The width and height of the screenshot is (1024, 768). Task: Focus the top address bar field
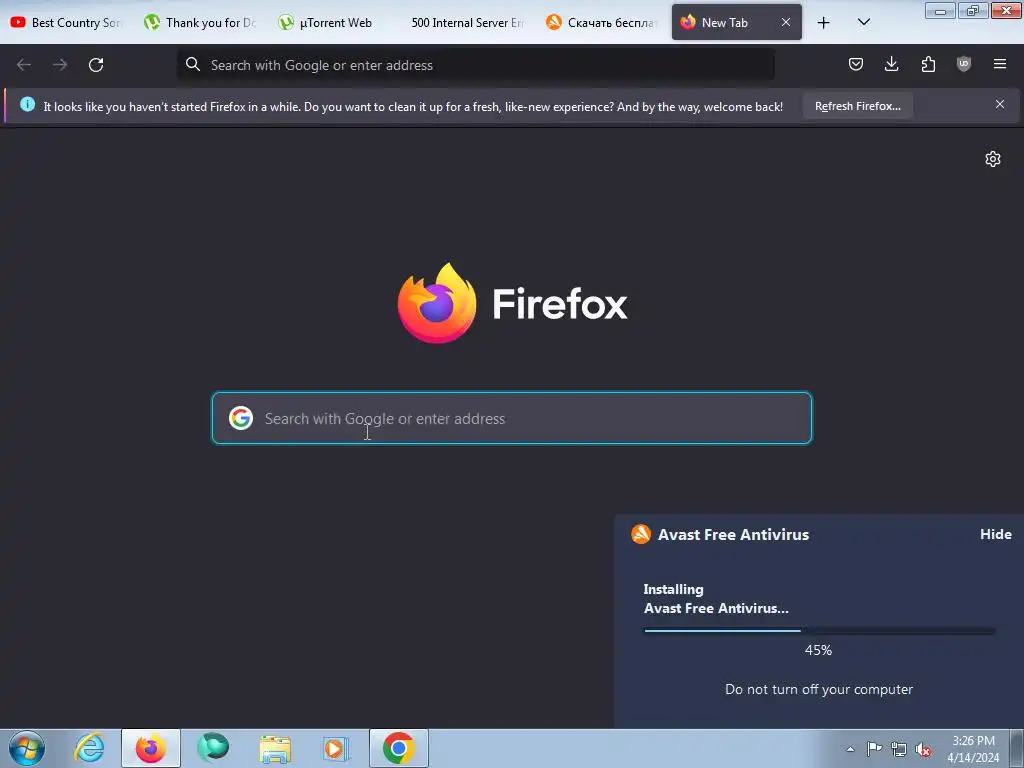coord(475,65)
